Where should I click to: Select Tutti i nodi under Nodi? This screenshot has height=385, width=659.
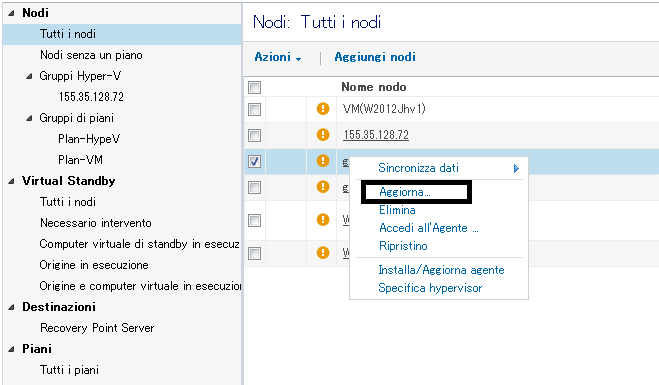(x=68, y=34)
